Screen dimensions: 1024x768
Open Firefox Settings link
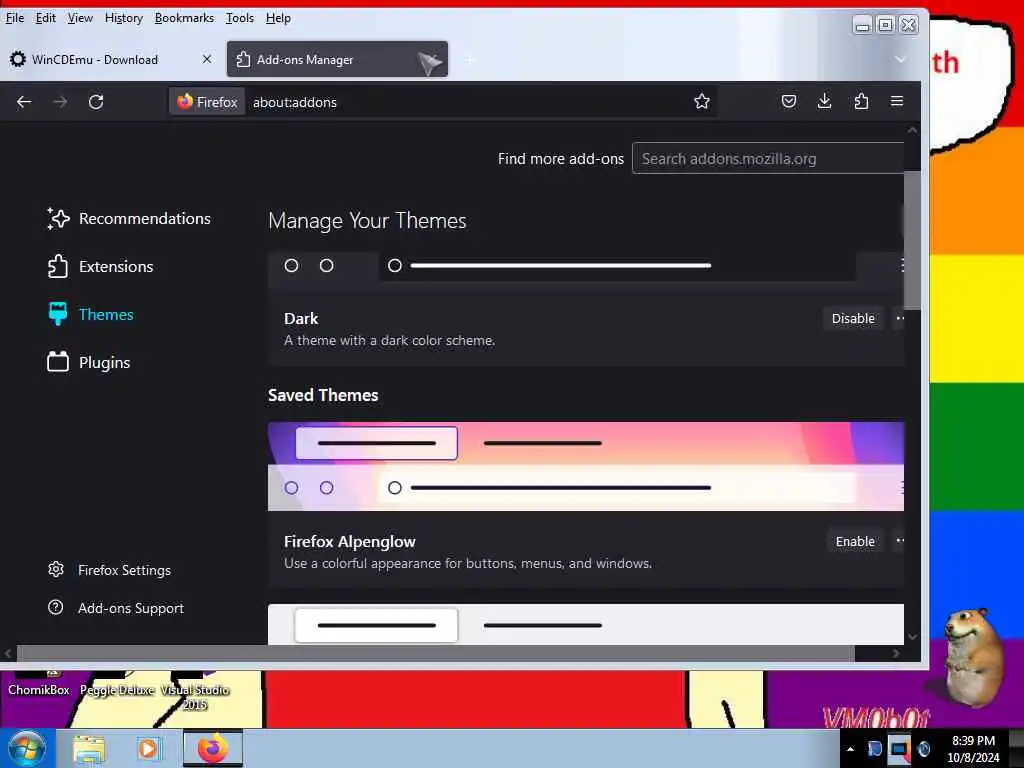[x=110, y=570]
